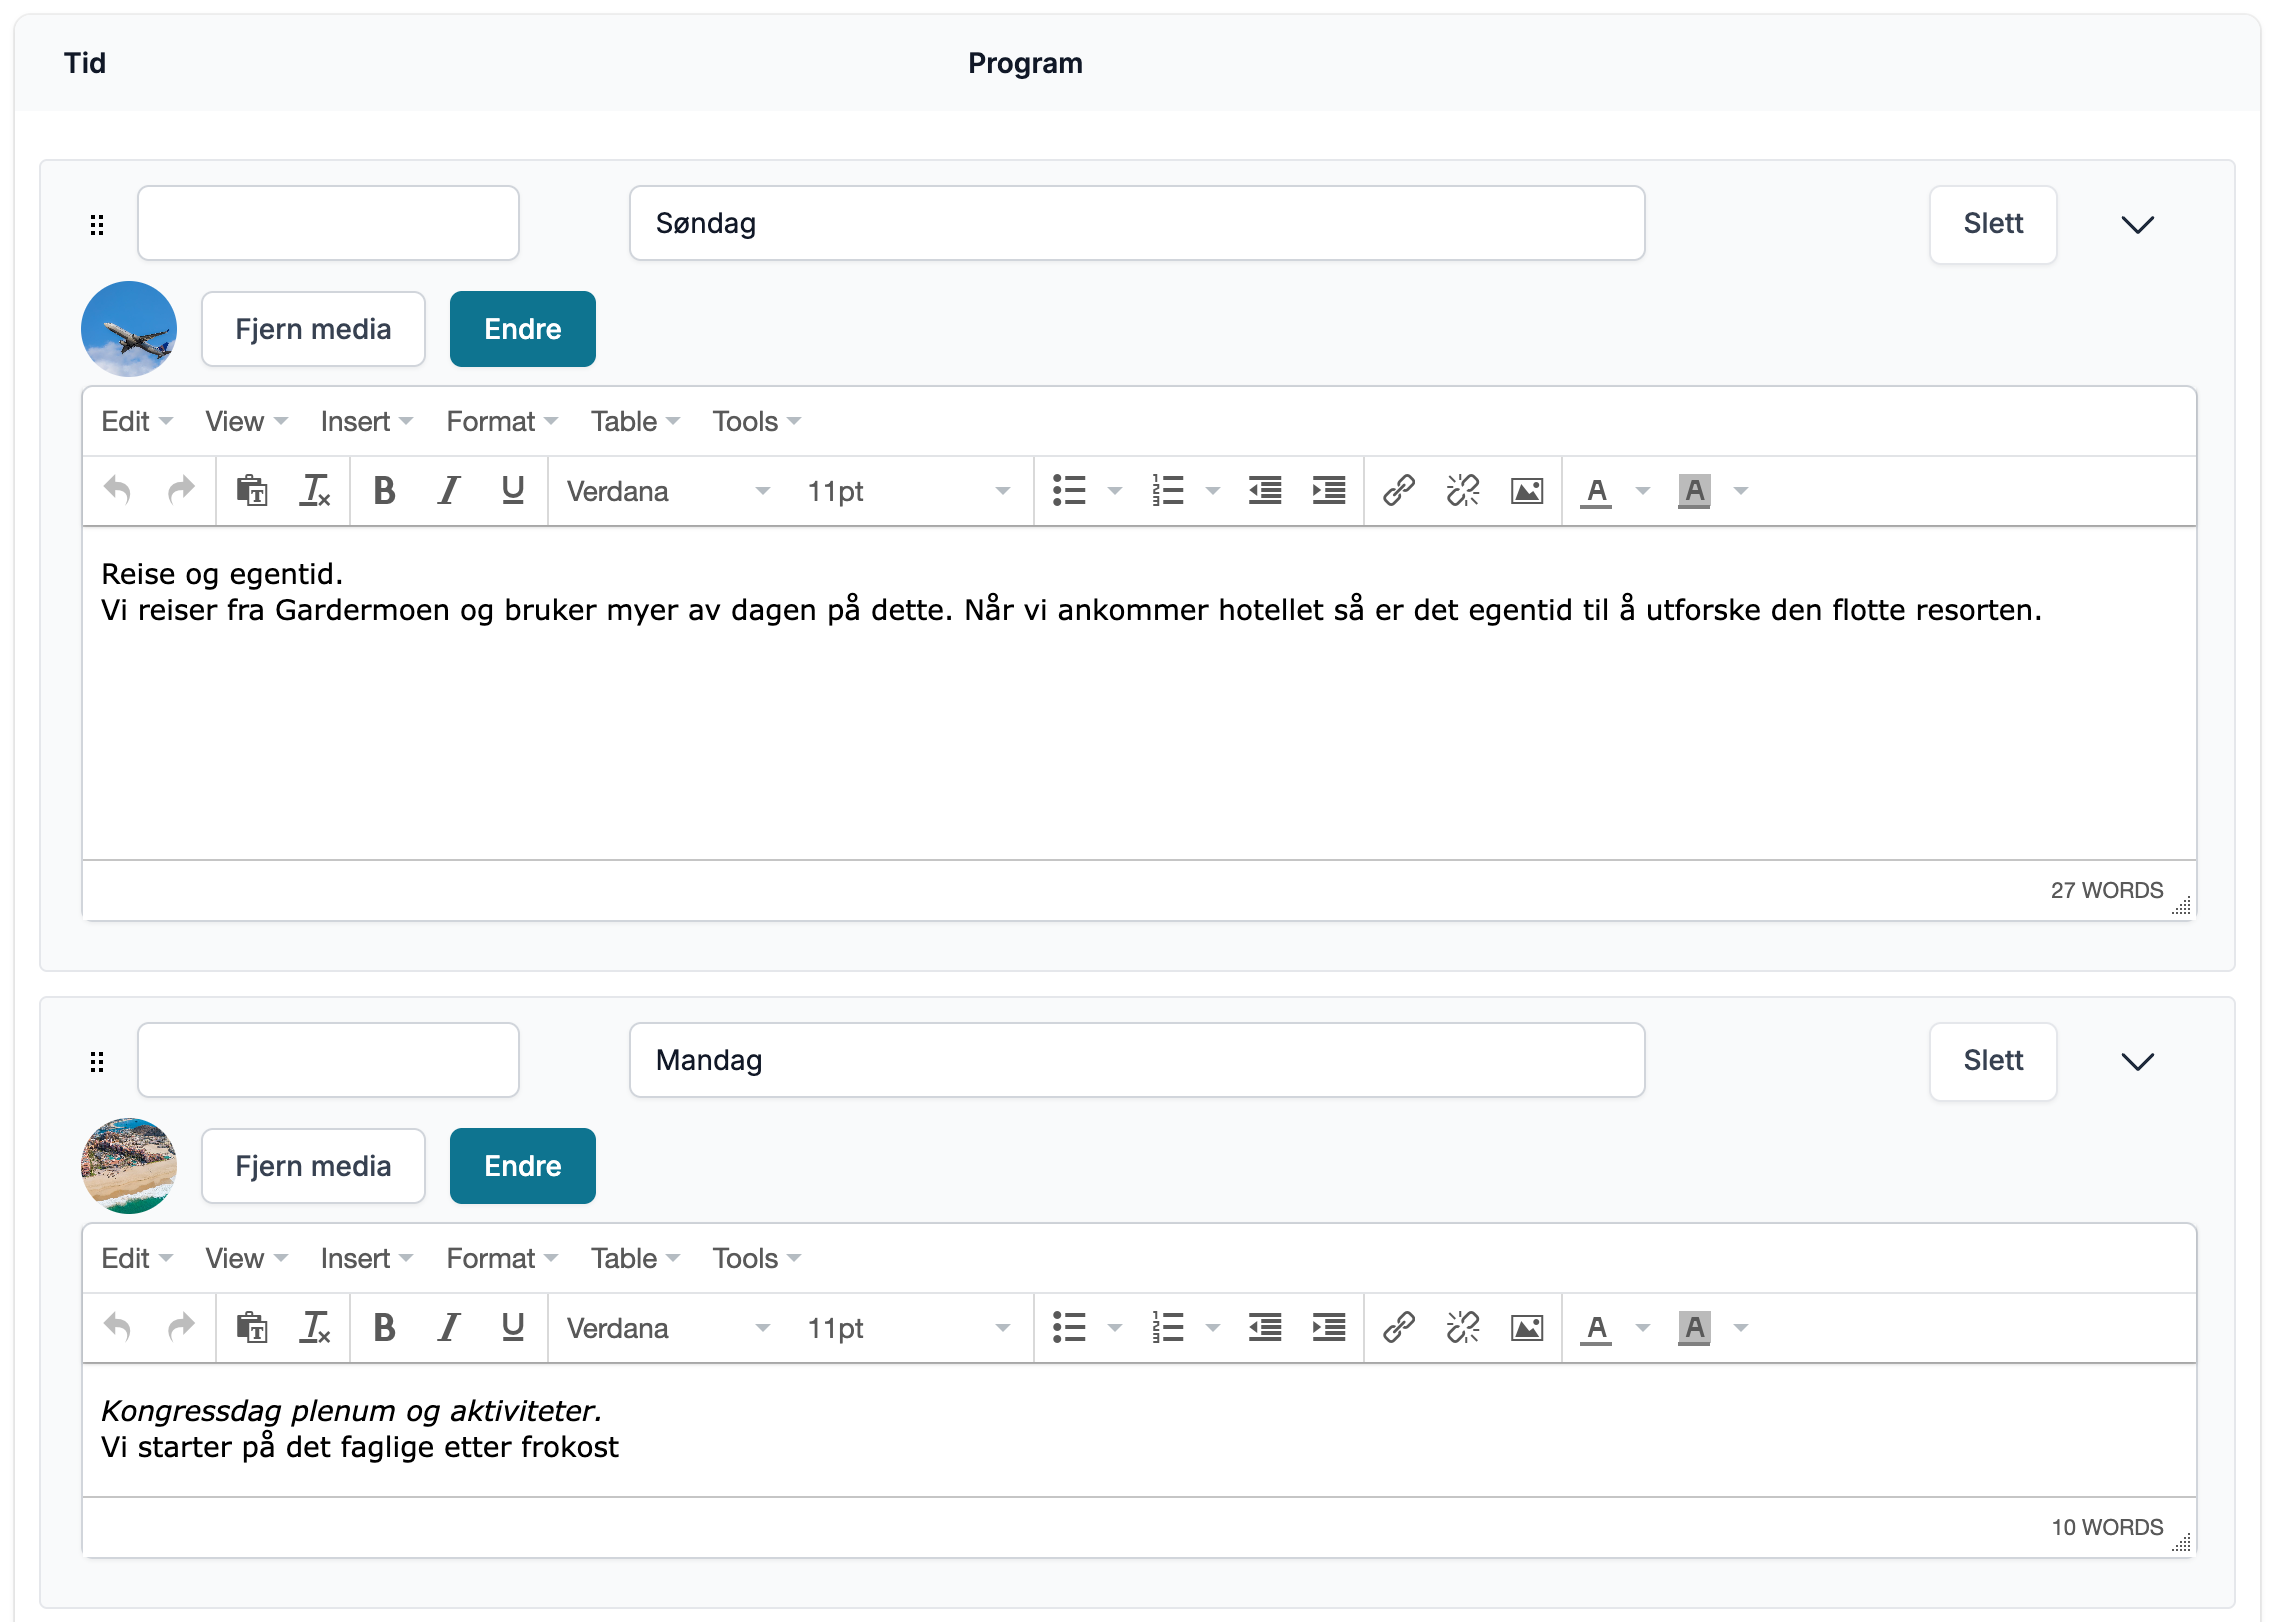Viewport: 2272px width, 1622px height.
Task: Toggle bold in Søndag editor
Action: click(x=384, y=491)
